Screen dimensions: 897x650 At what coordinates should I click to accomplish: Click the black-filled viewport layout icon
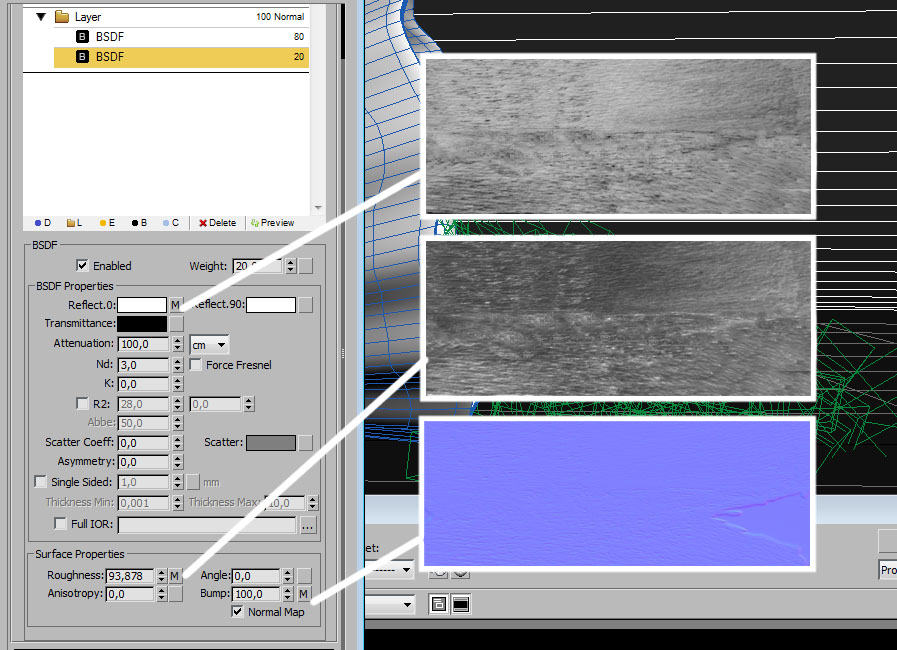pos(461,604)
